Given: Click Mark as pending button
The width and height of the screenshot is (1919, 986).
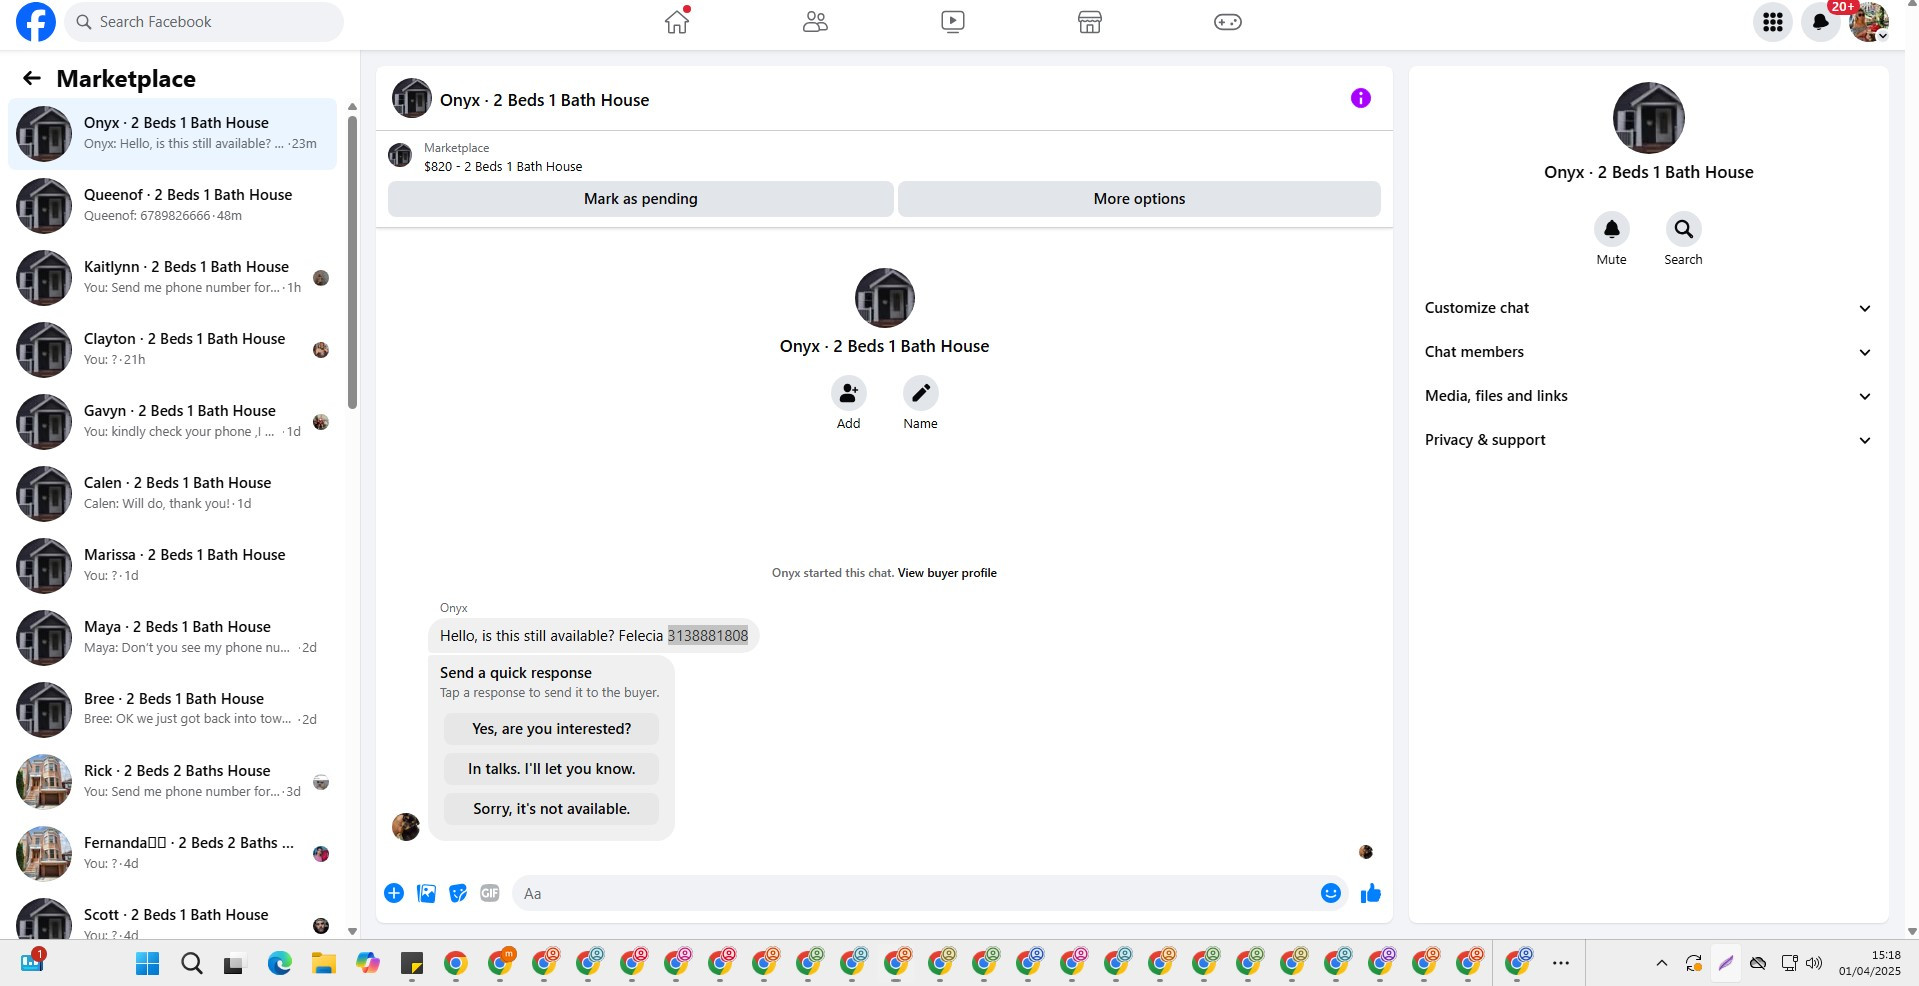Looking at the screenshot, I should (x=641, y=199).
